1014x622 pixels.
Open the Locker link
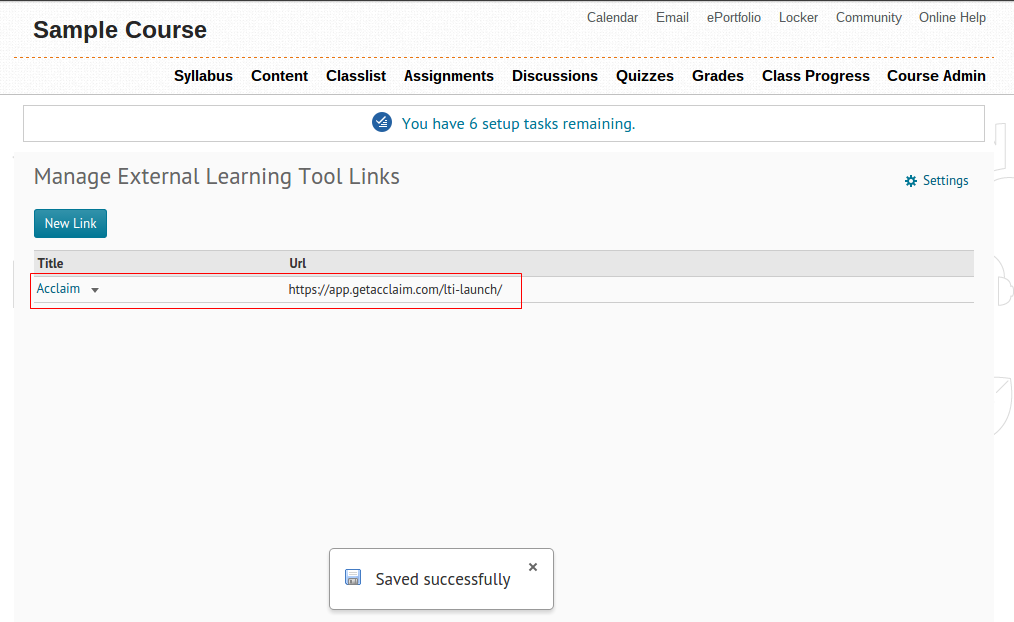coord(798,17)
